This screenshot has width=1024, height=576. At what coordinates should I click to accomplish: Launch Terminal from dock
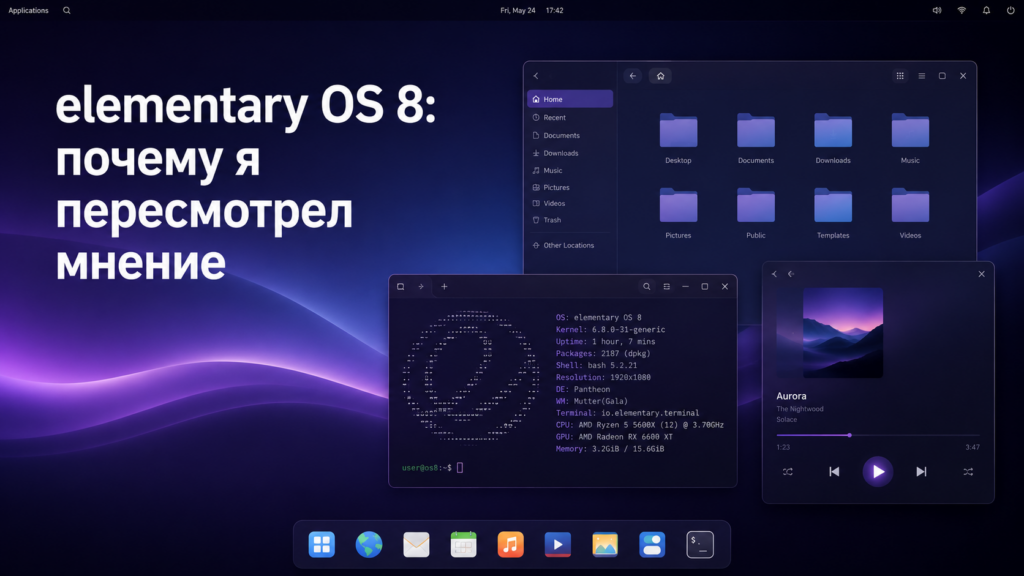[700, 545]
